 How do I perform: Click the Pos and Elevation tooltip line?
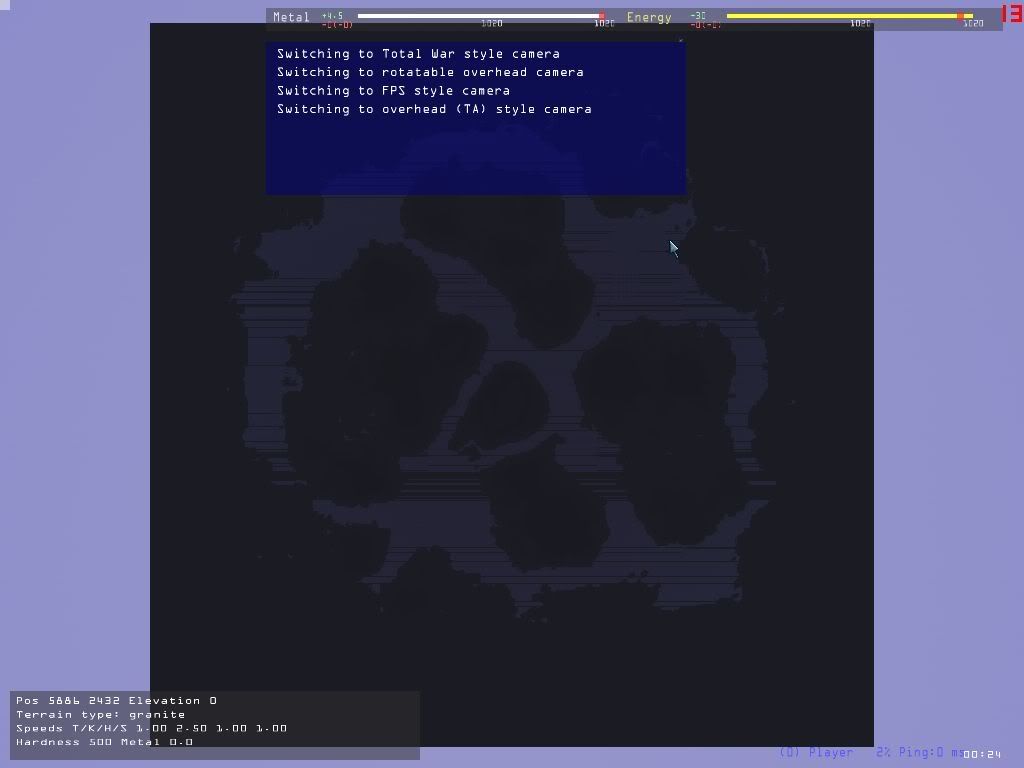coord(116,701)
